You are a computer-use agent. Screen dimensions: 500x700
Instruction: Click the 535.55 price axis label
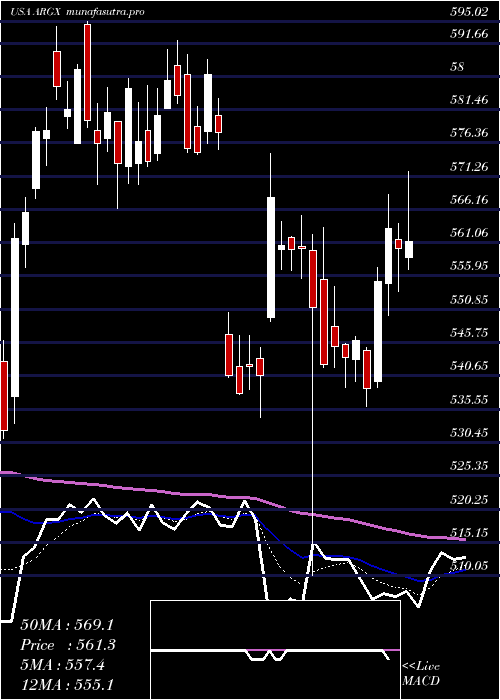468,399
